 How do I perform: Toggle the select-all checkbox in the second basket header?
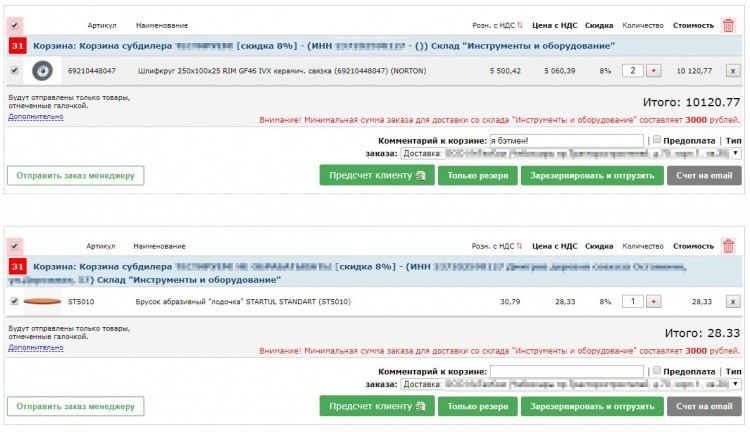point(14,246)
